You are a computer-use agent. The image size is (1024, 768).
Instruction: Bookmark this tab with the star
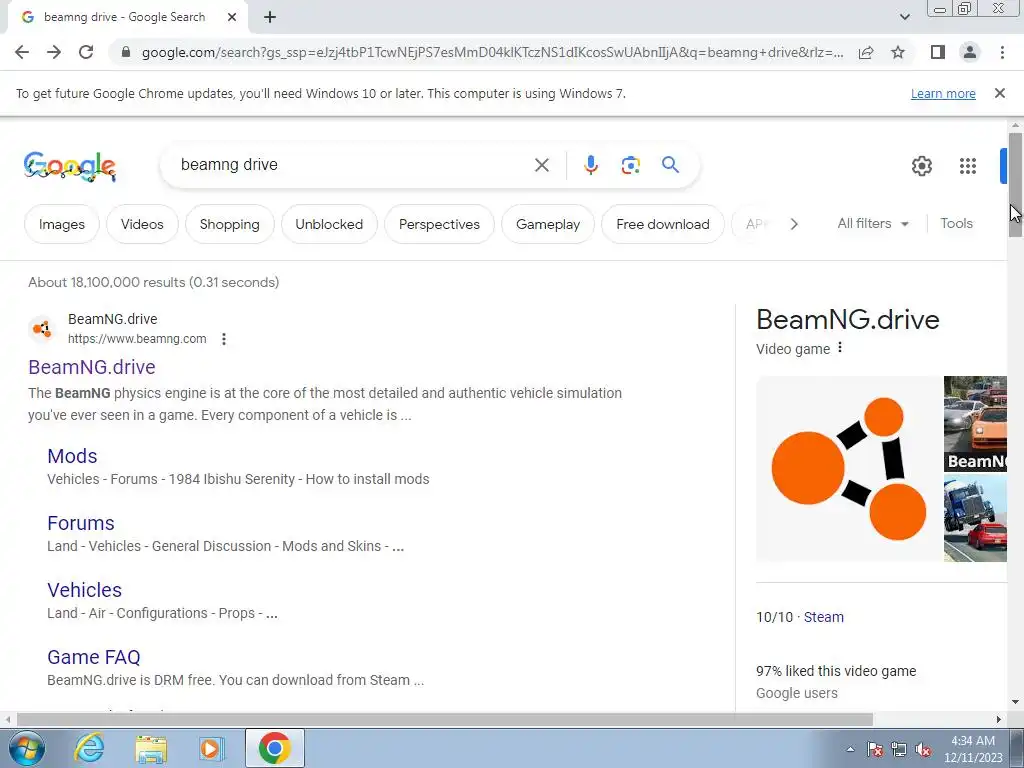(x=898, y=52)
